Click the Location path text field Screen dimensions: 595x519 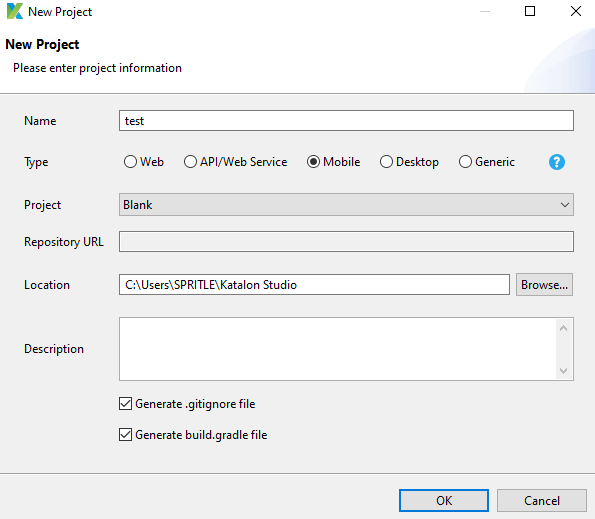(314, 285)
